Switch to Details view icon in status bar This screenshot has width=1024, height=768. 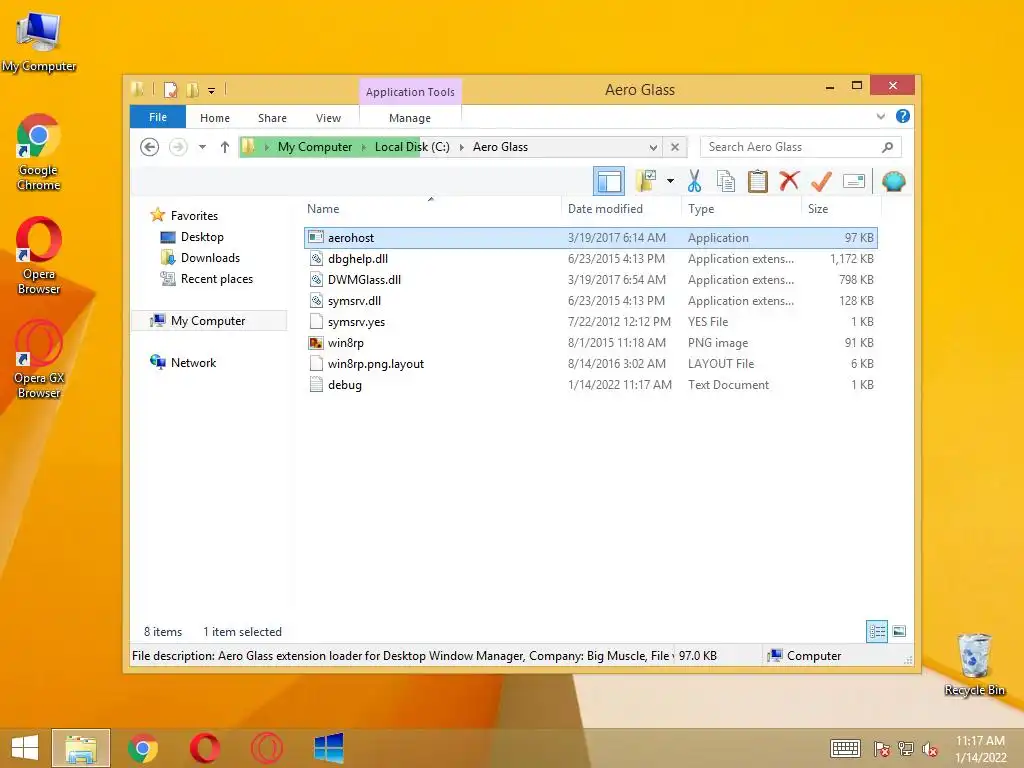click(x=877, y=631)
